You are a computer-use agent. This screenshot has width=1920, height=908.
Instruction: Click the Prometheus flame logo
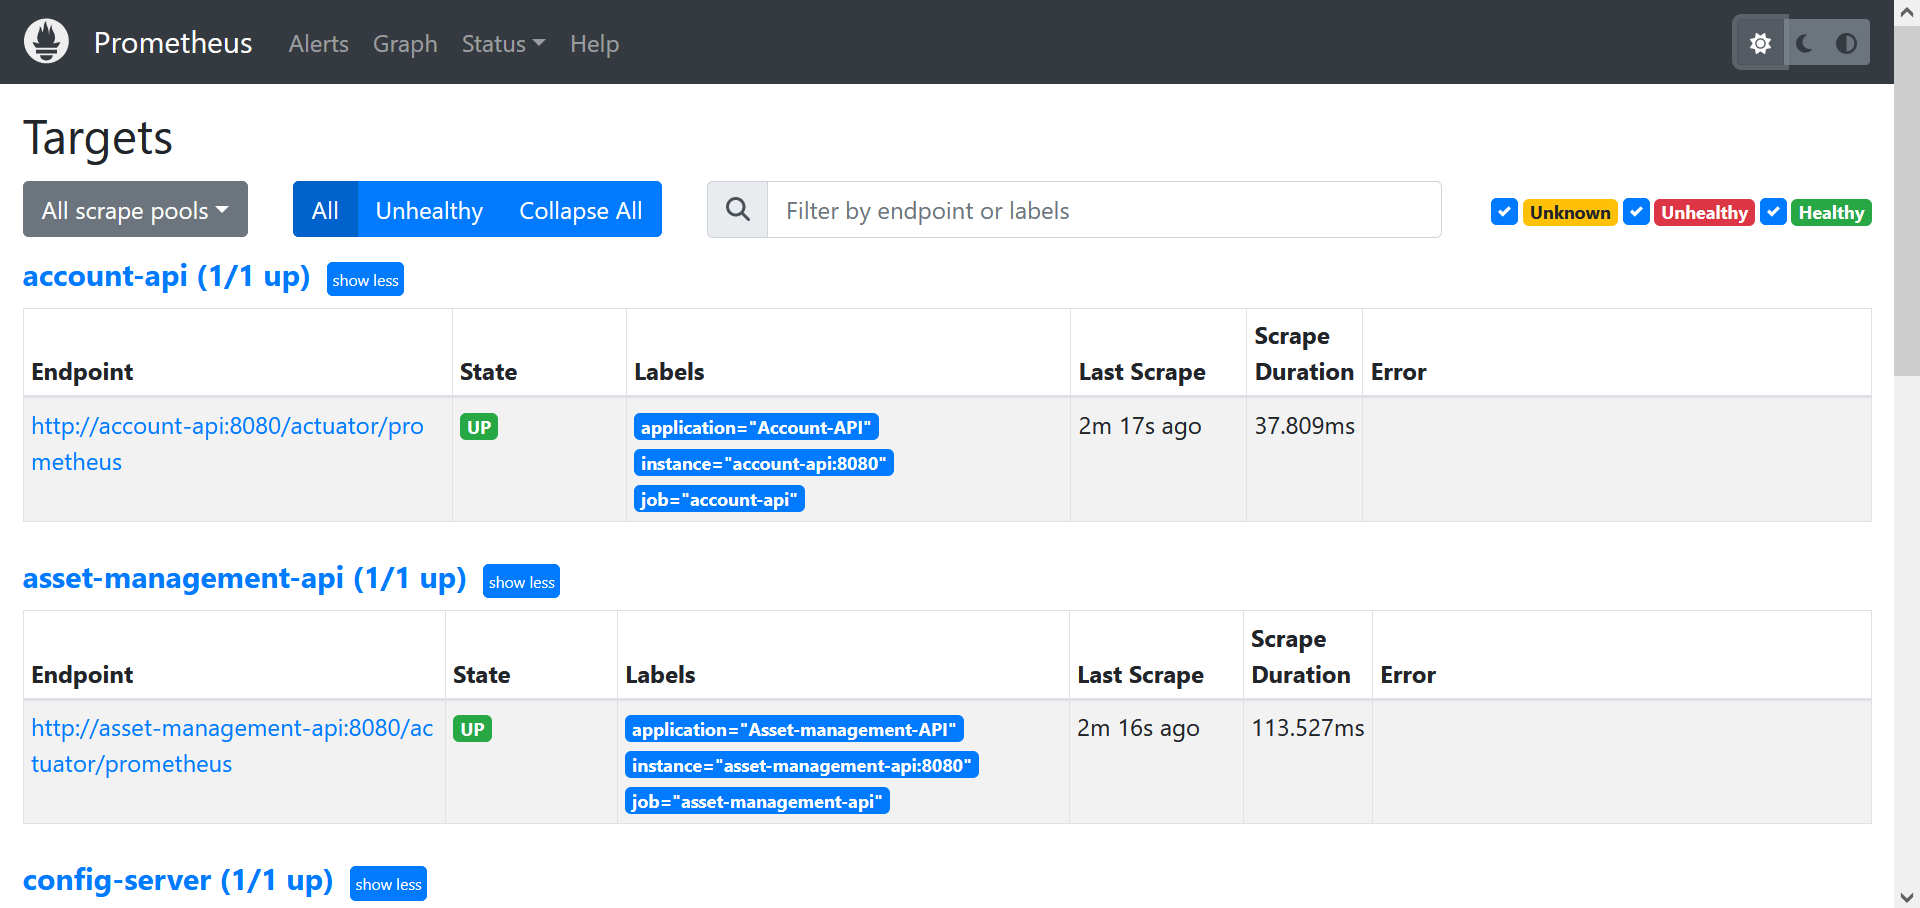[x=46, y=42]
